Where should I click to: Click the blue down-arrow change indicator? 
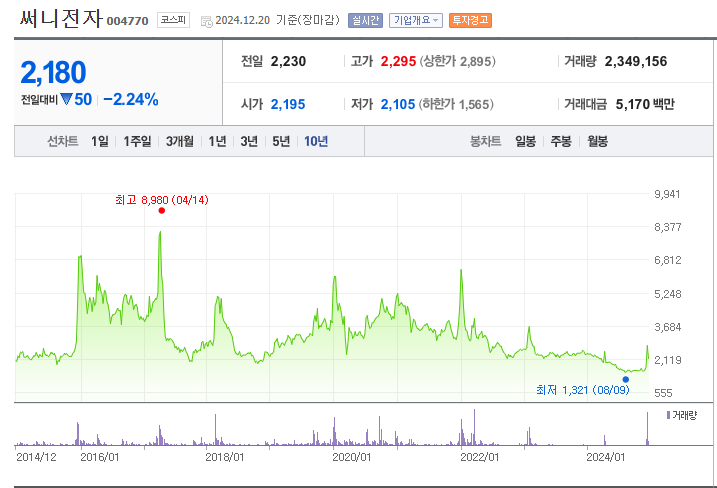pos(66,99)
